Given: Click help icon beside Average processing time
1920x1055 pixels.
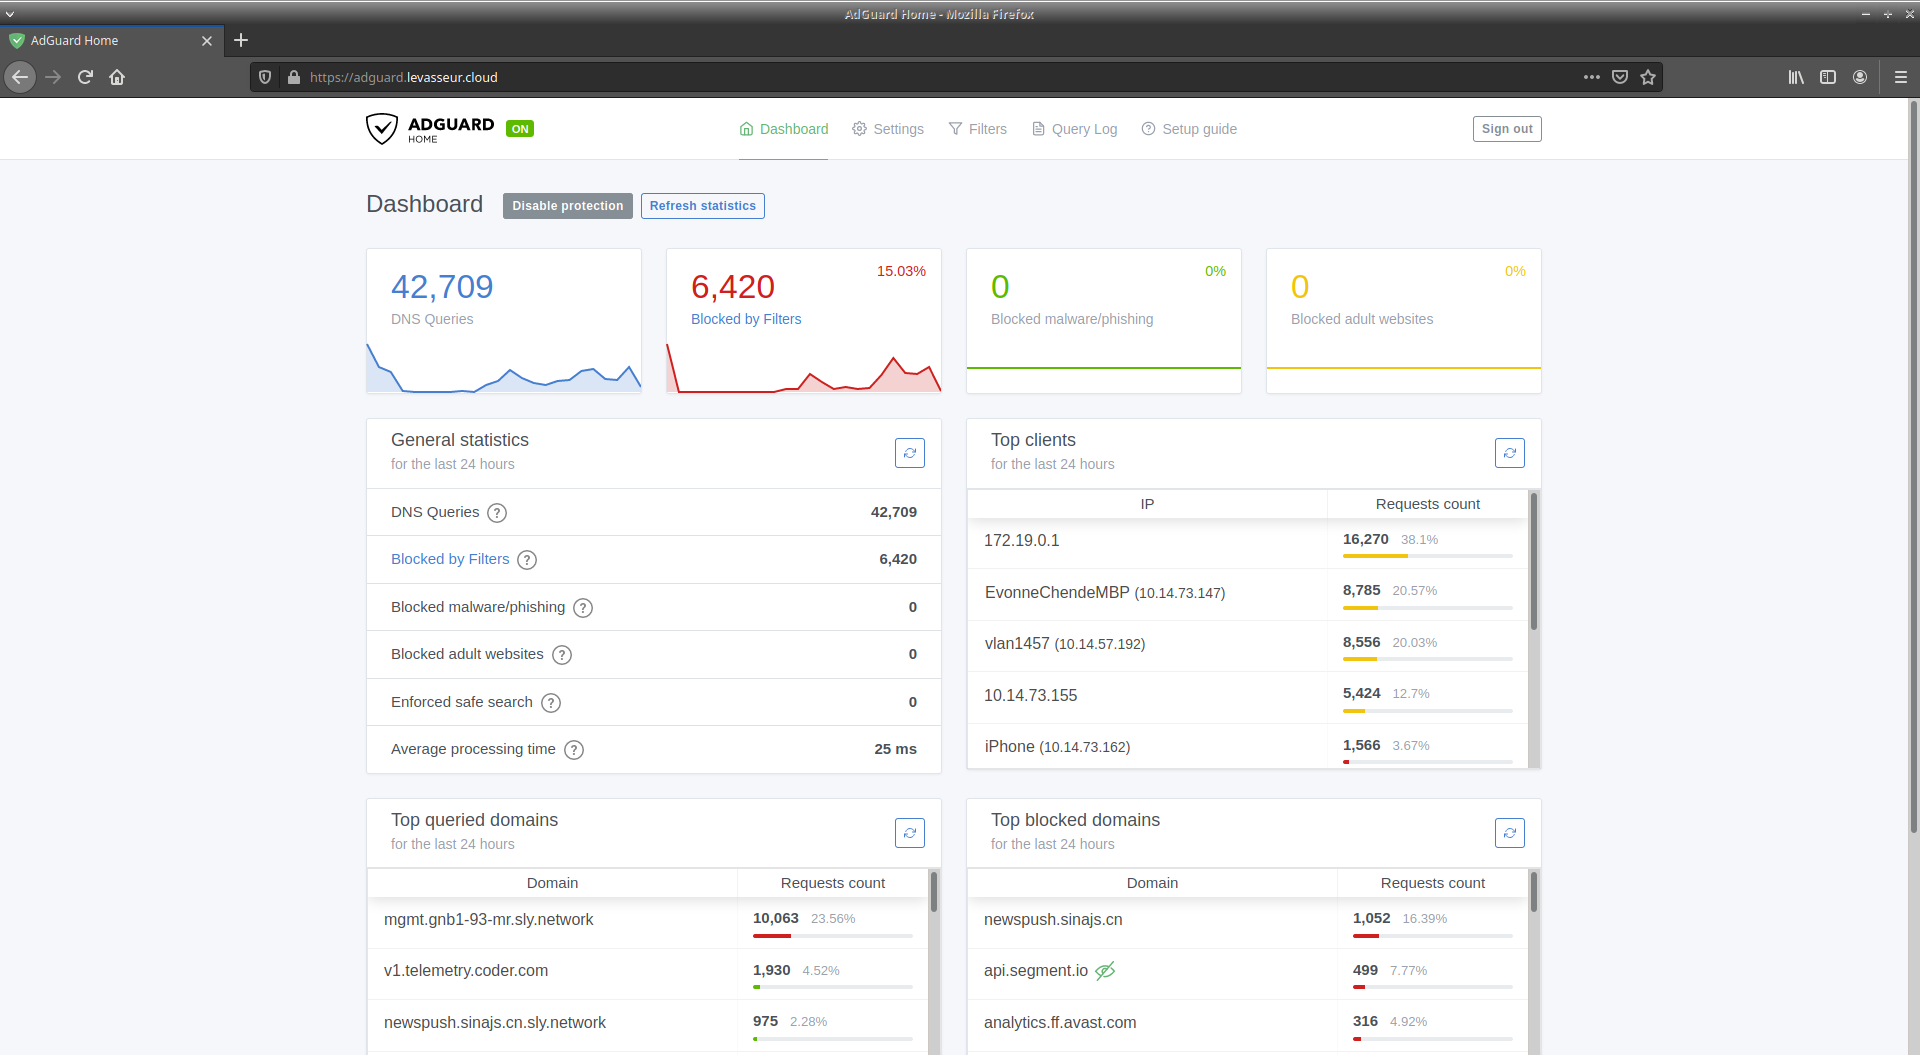Looking at the screenshot, I should pyautogui.click(x=574, y=749).
